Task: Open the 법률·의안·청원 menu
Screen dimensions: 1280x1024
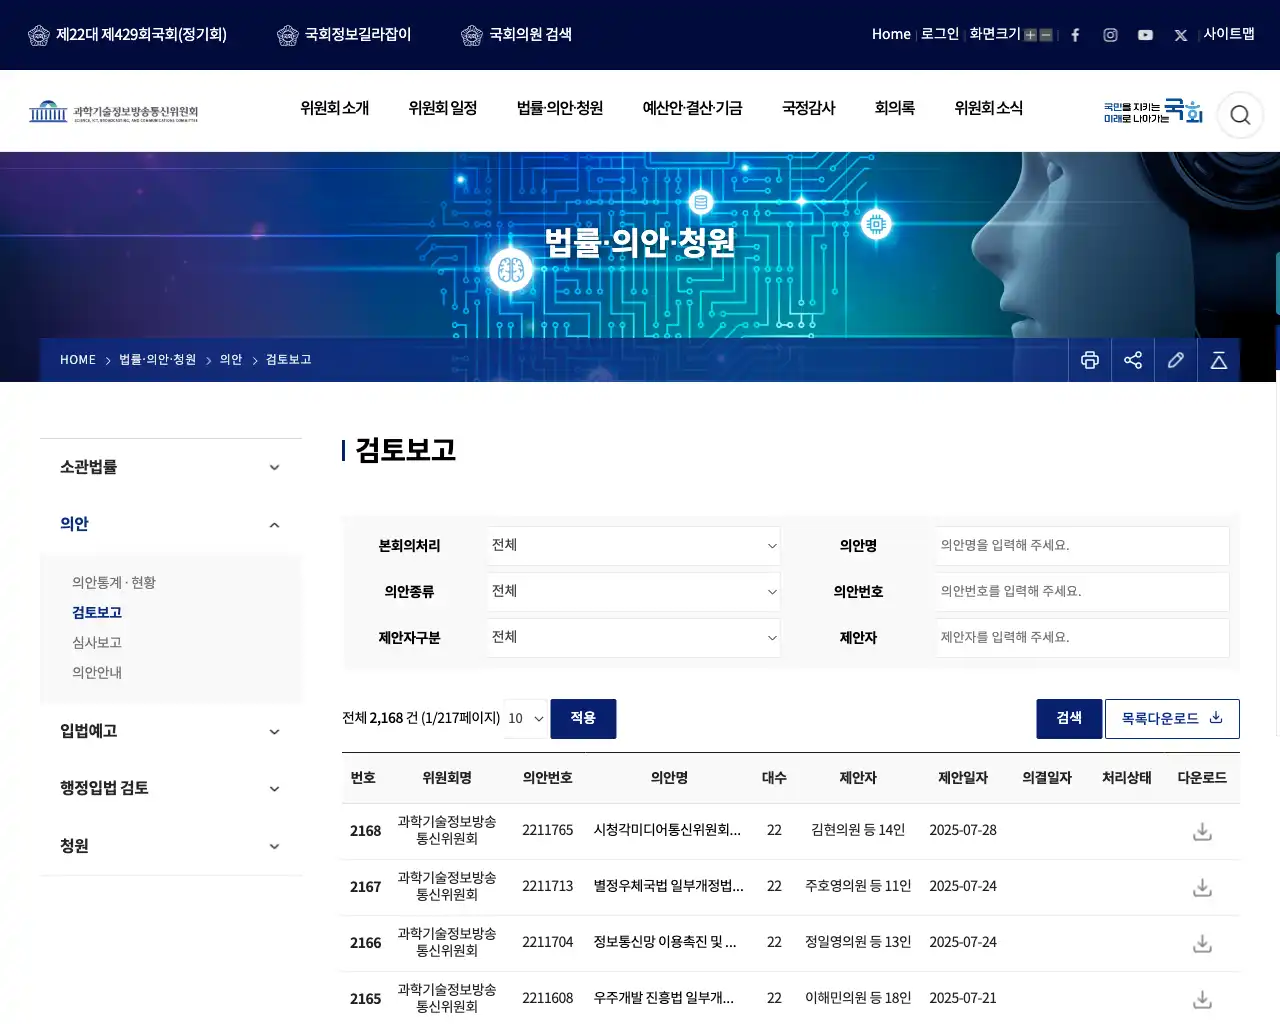Action: click(x=560, y=108)
